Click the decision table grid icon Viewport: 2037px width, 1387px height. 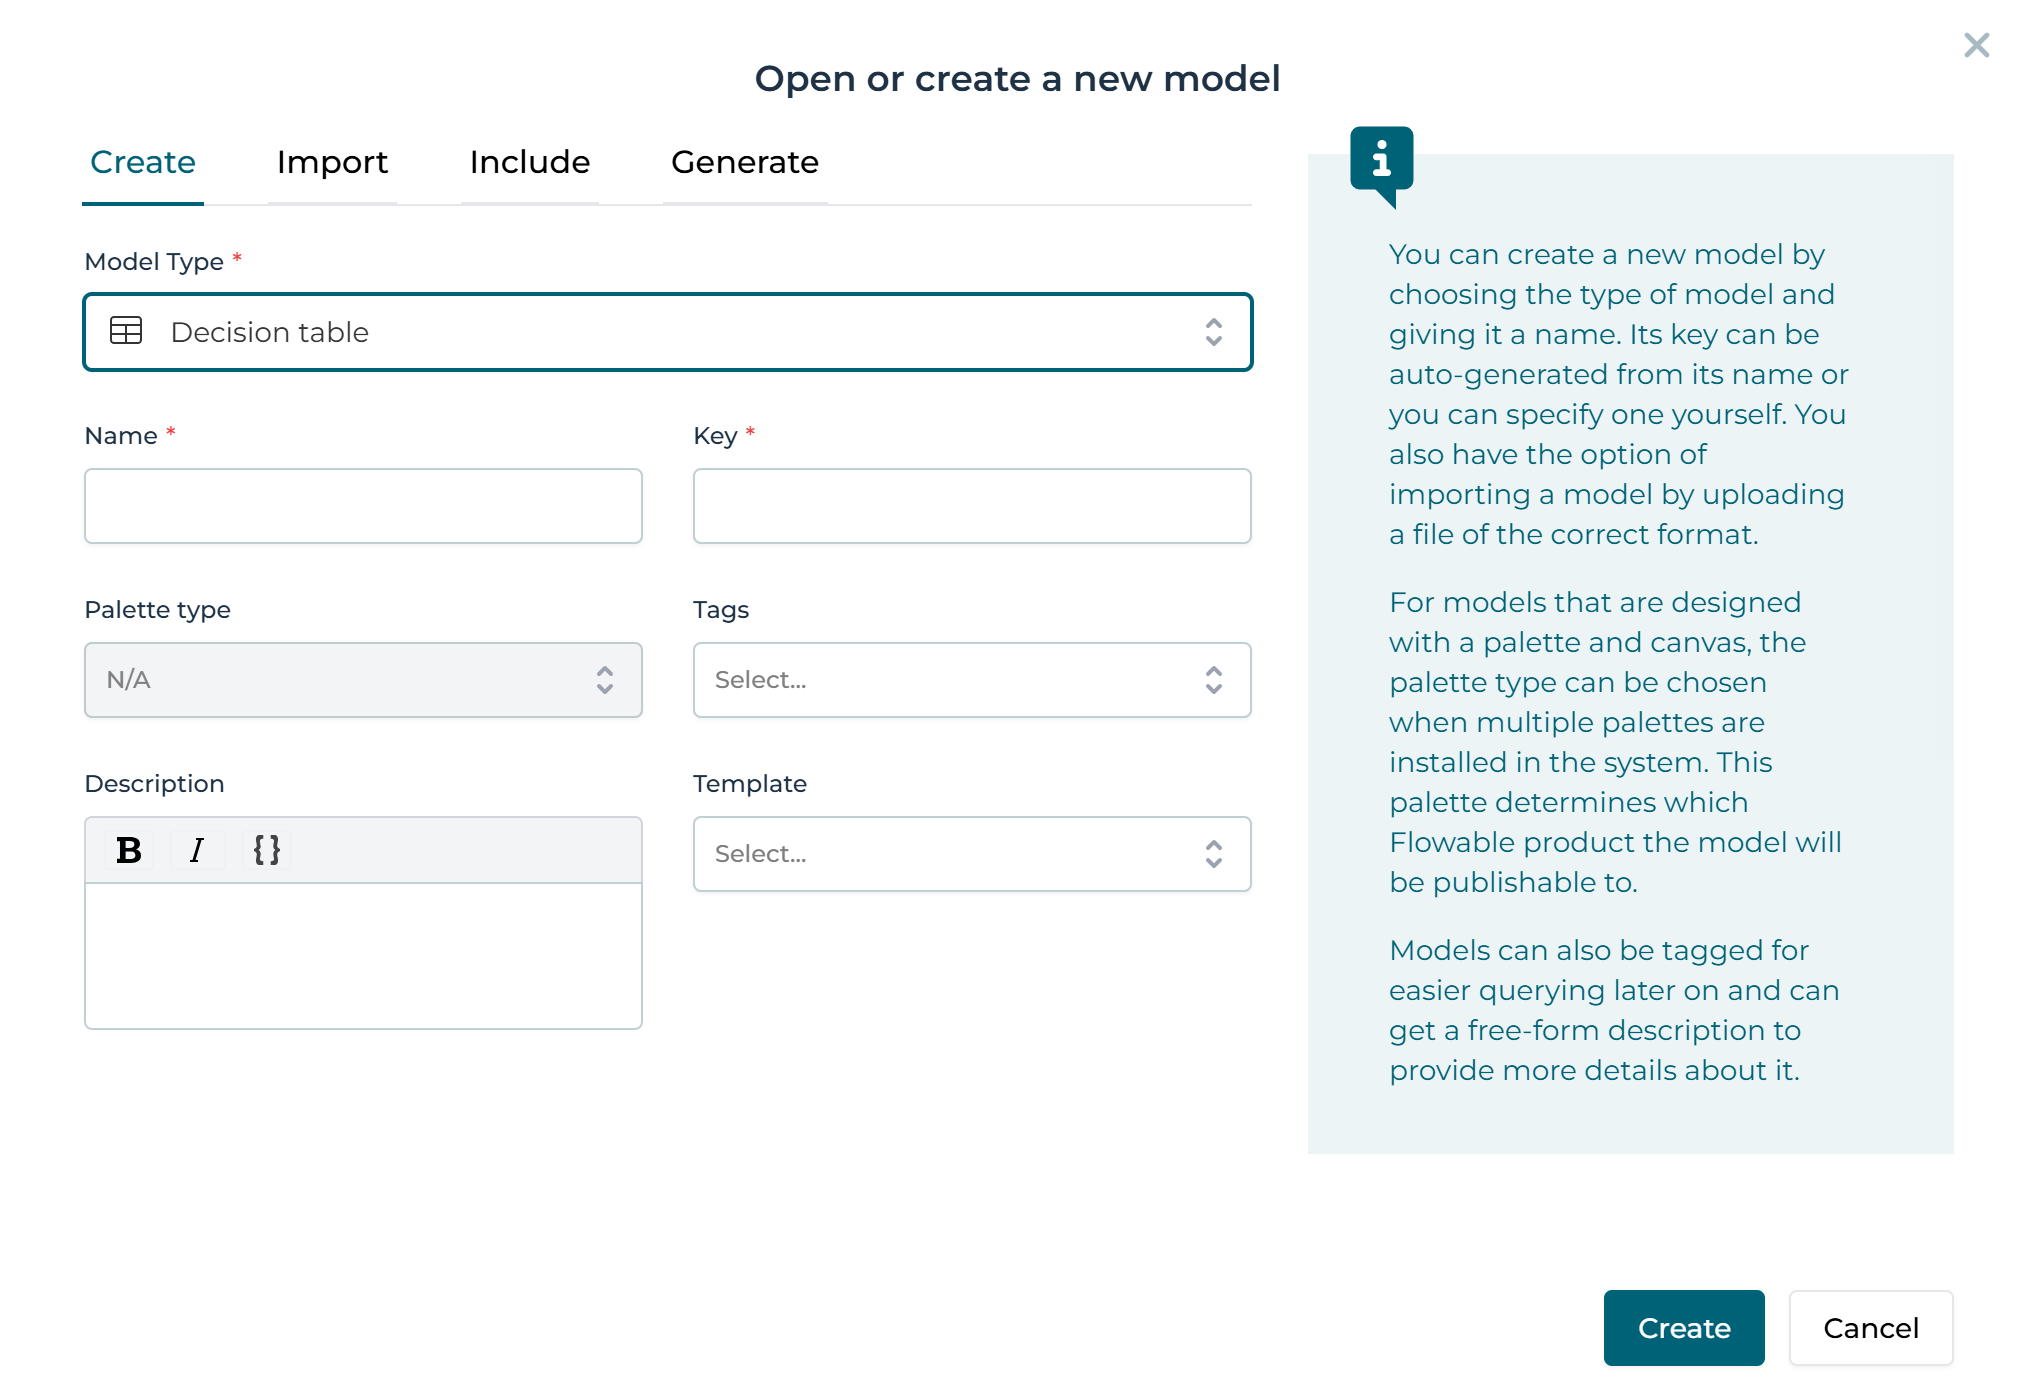126,331
